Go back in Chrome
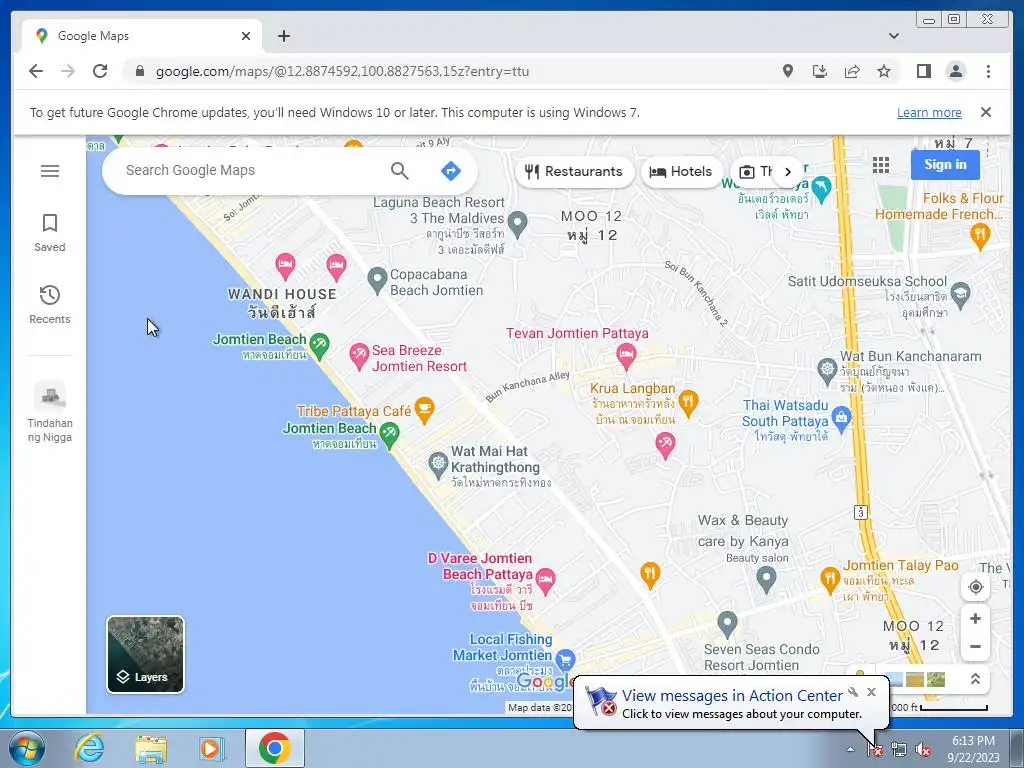This screenshot has width=1024, height=768. [36, 71]
